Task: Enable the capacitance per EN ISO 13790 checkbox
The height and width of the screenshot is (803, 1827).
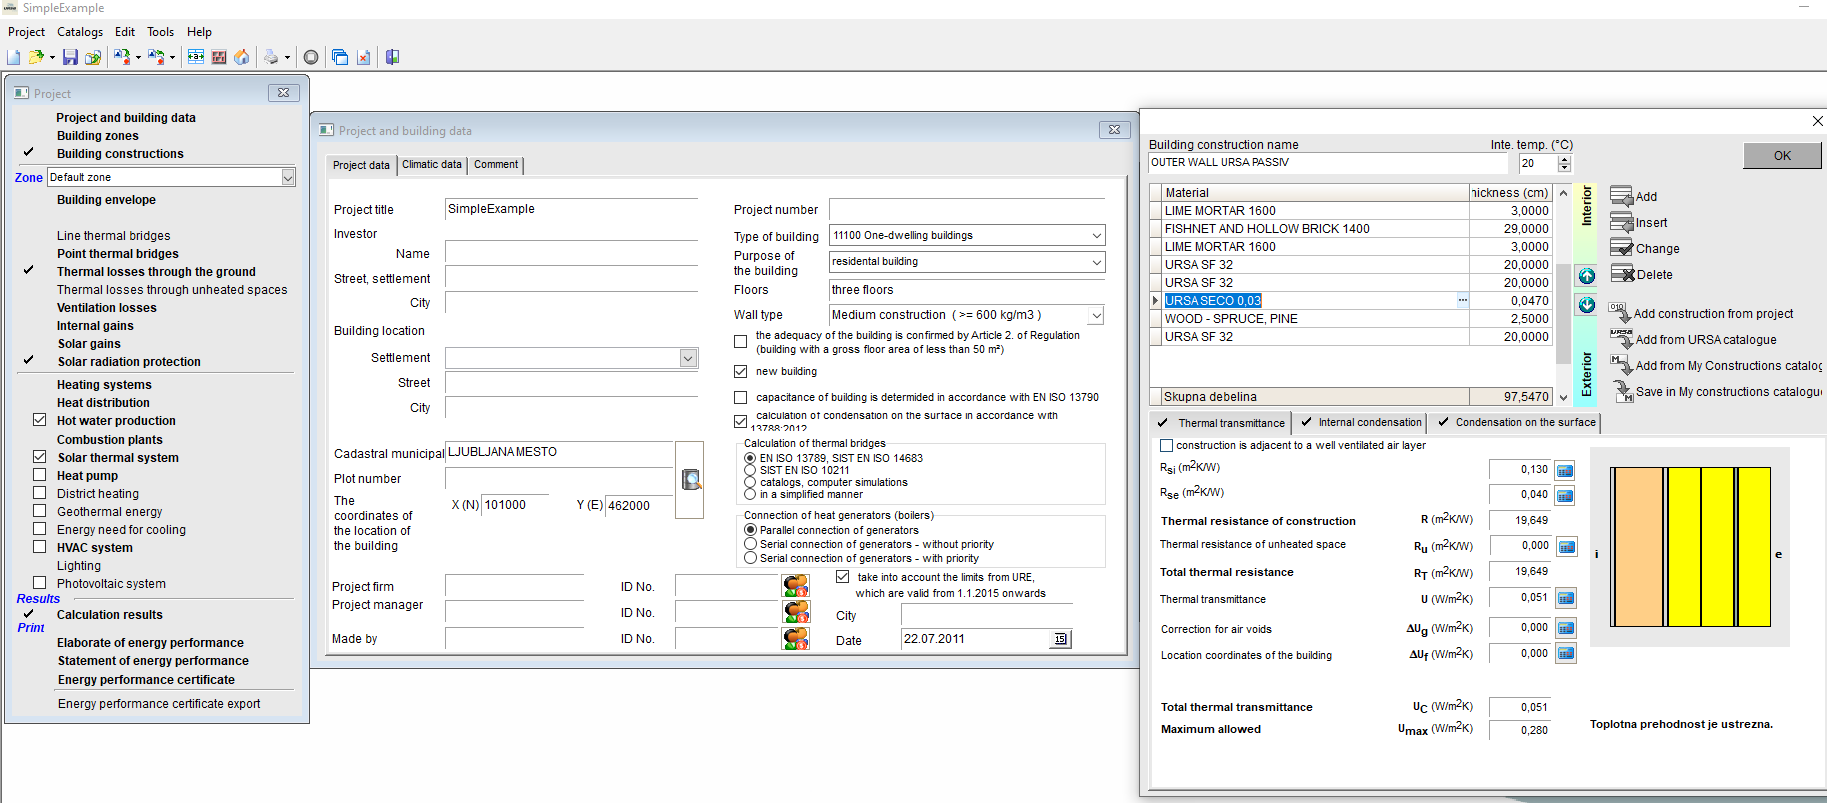Action: tap(740, 398)
